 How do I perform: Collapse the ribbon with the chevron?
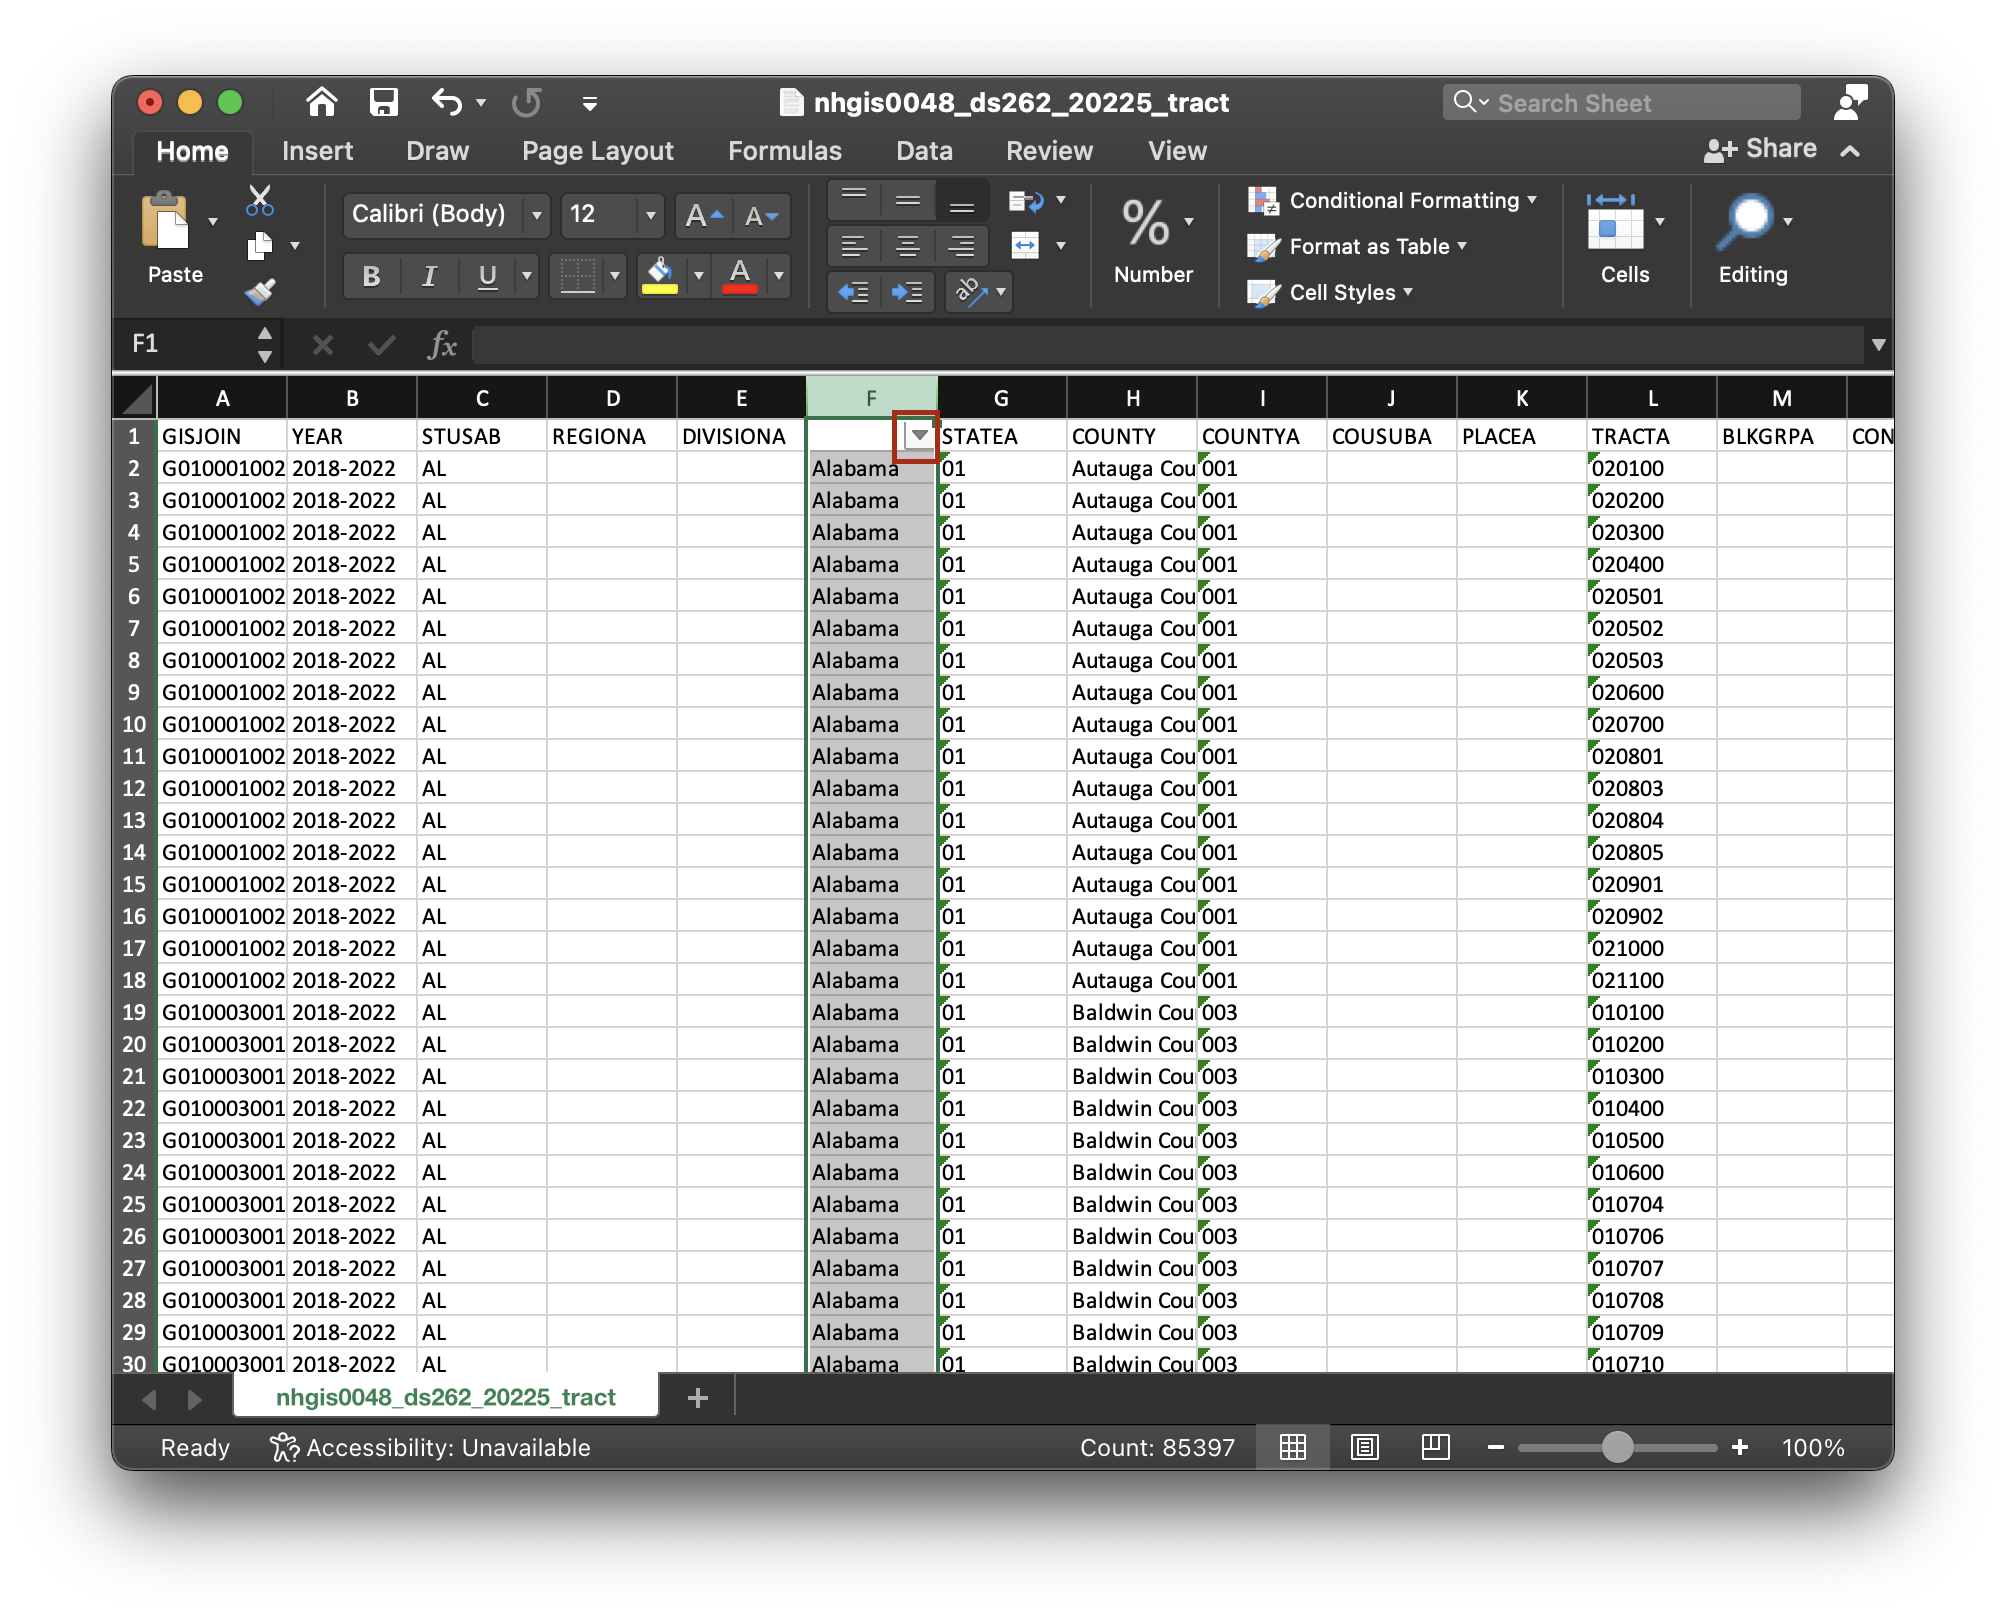[1851, 151]
